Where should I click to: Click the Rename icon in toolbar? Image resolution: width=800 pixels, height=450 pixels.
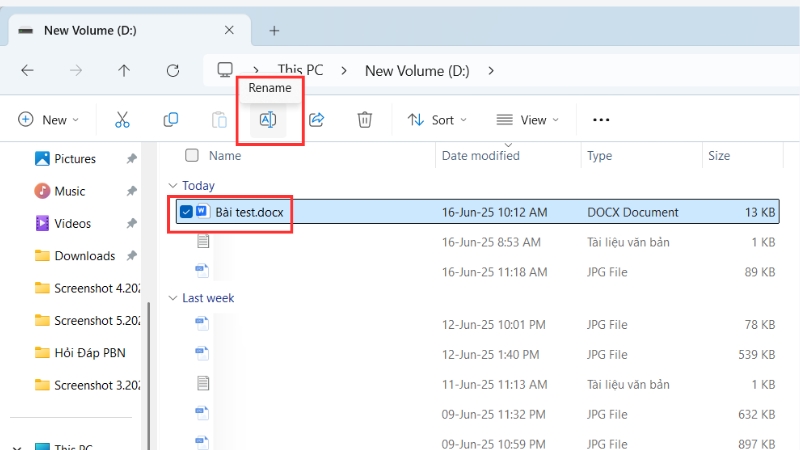point(268,120)
